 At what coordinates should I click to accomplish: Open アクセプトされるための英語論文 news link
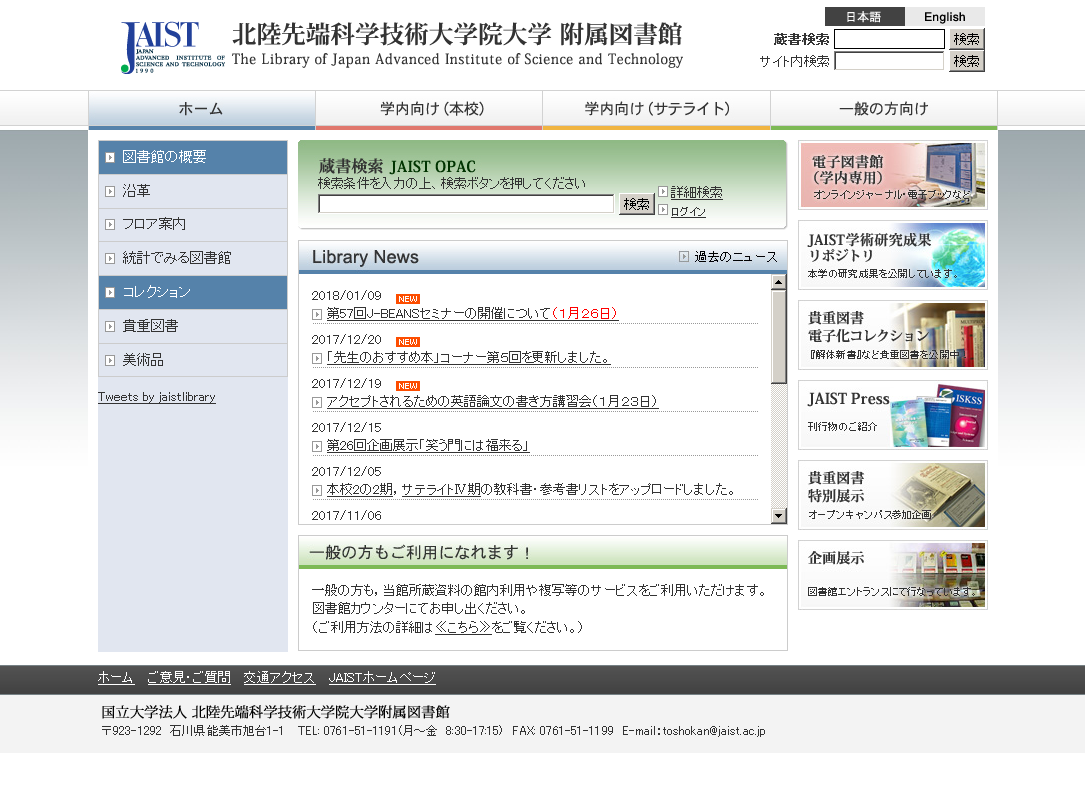[x=492, y=401]
